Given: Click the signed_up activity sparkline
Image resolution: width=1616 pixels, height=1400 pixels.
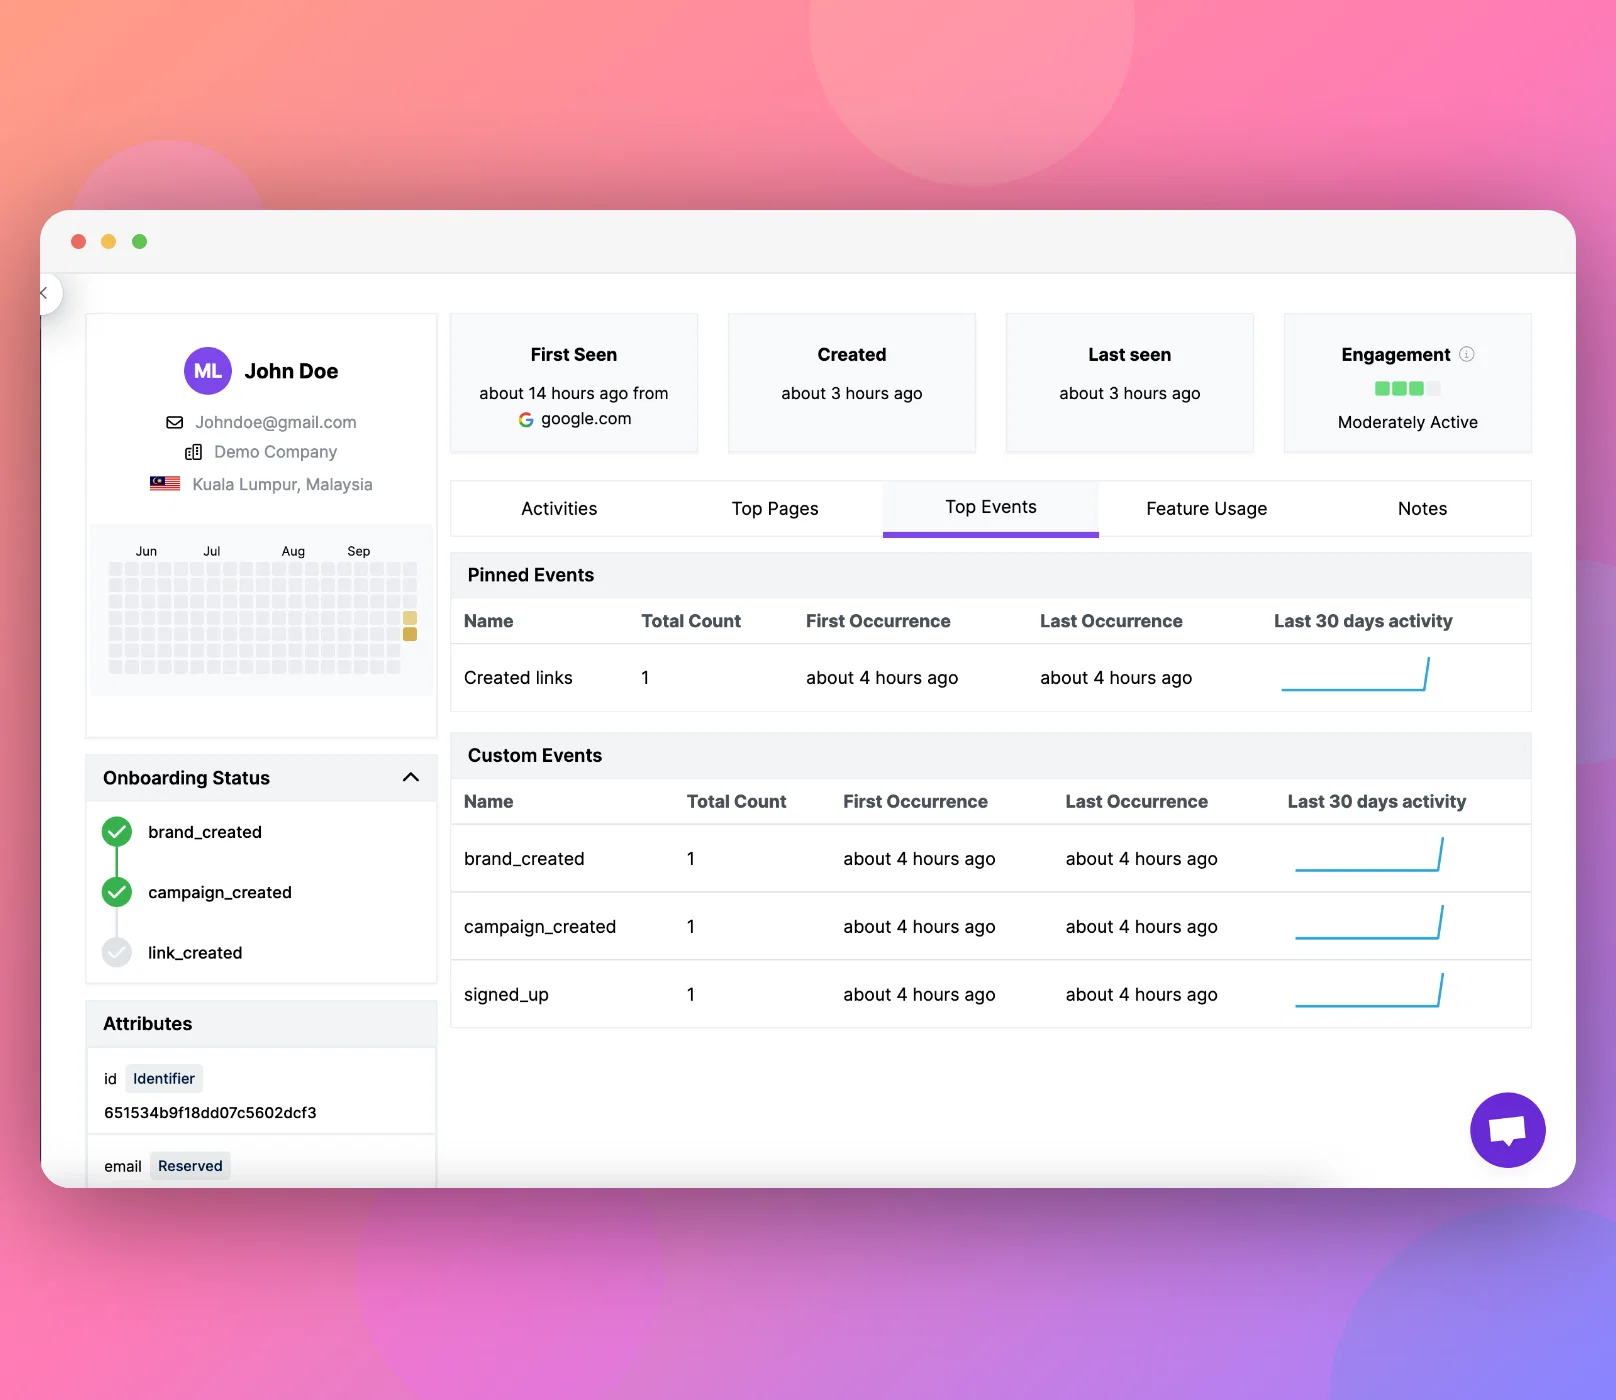Looking at the screenshot, I should tap(1369, 990).
